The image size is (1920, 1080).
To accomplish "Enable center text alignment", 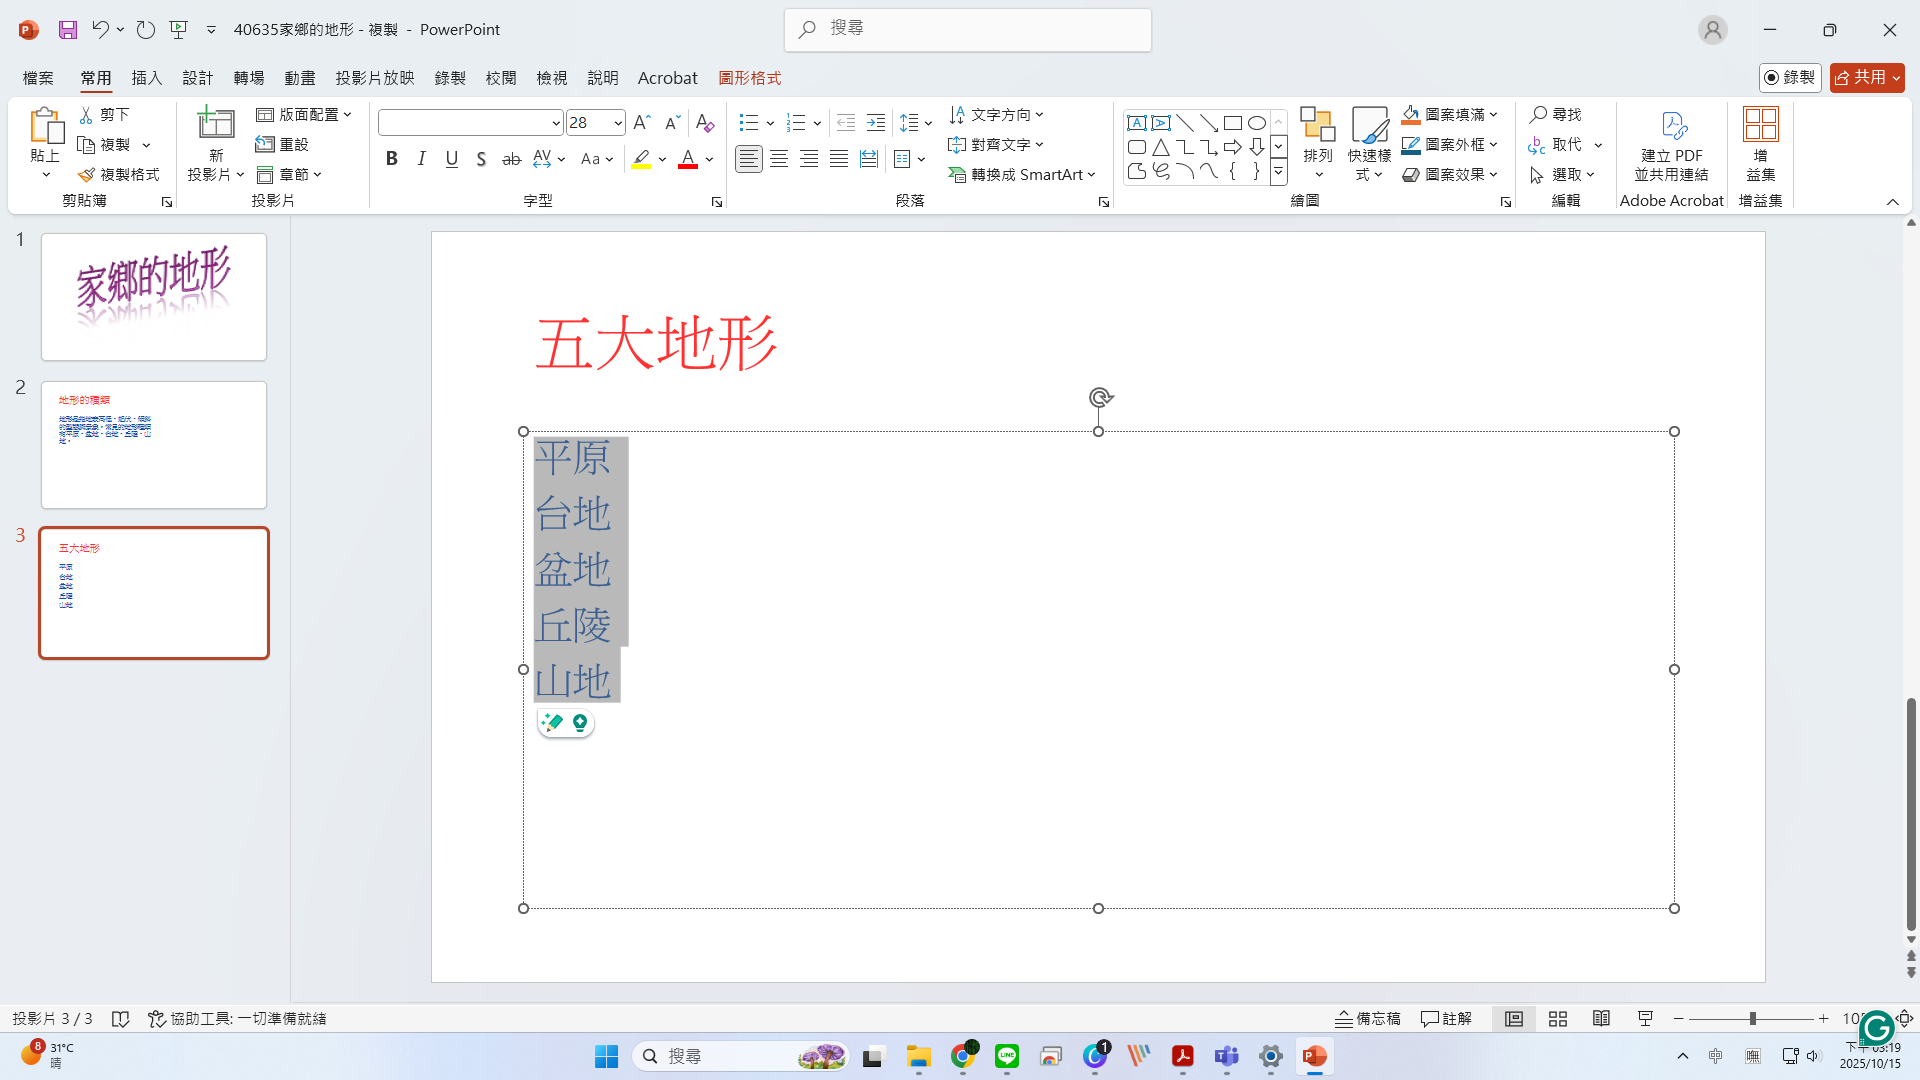I will tap(779, 159).
